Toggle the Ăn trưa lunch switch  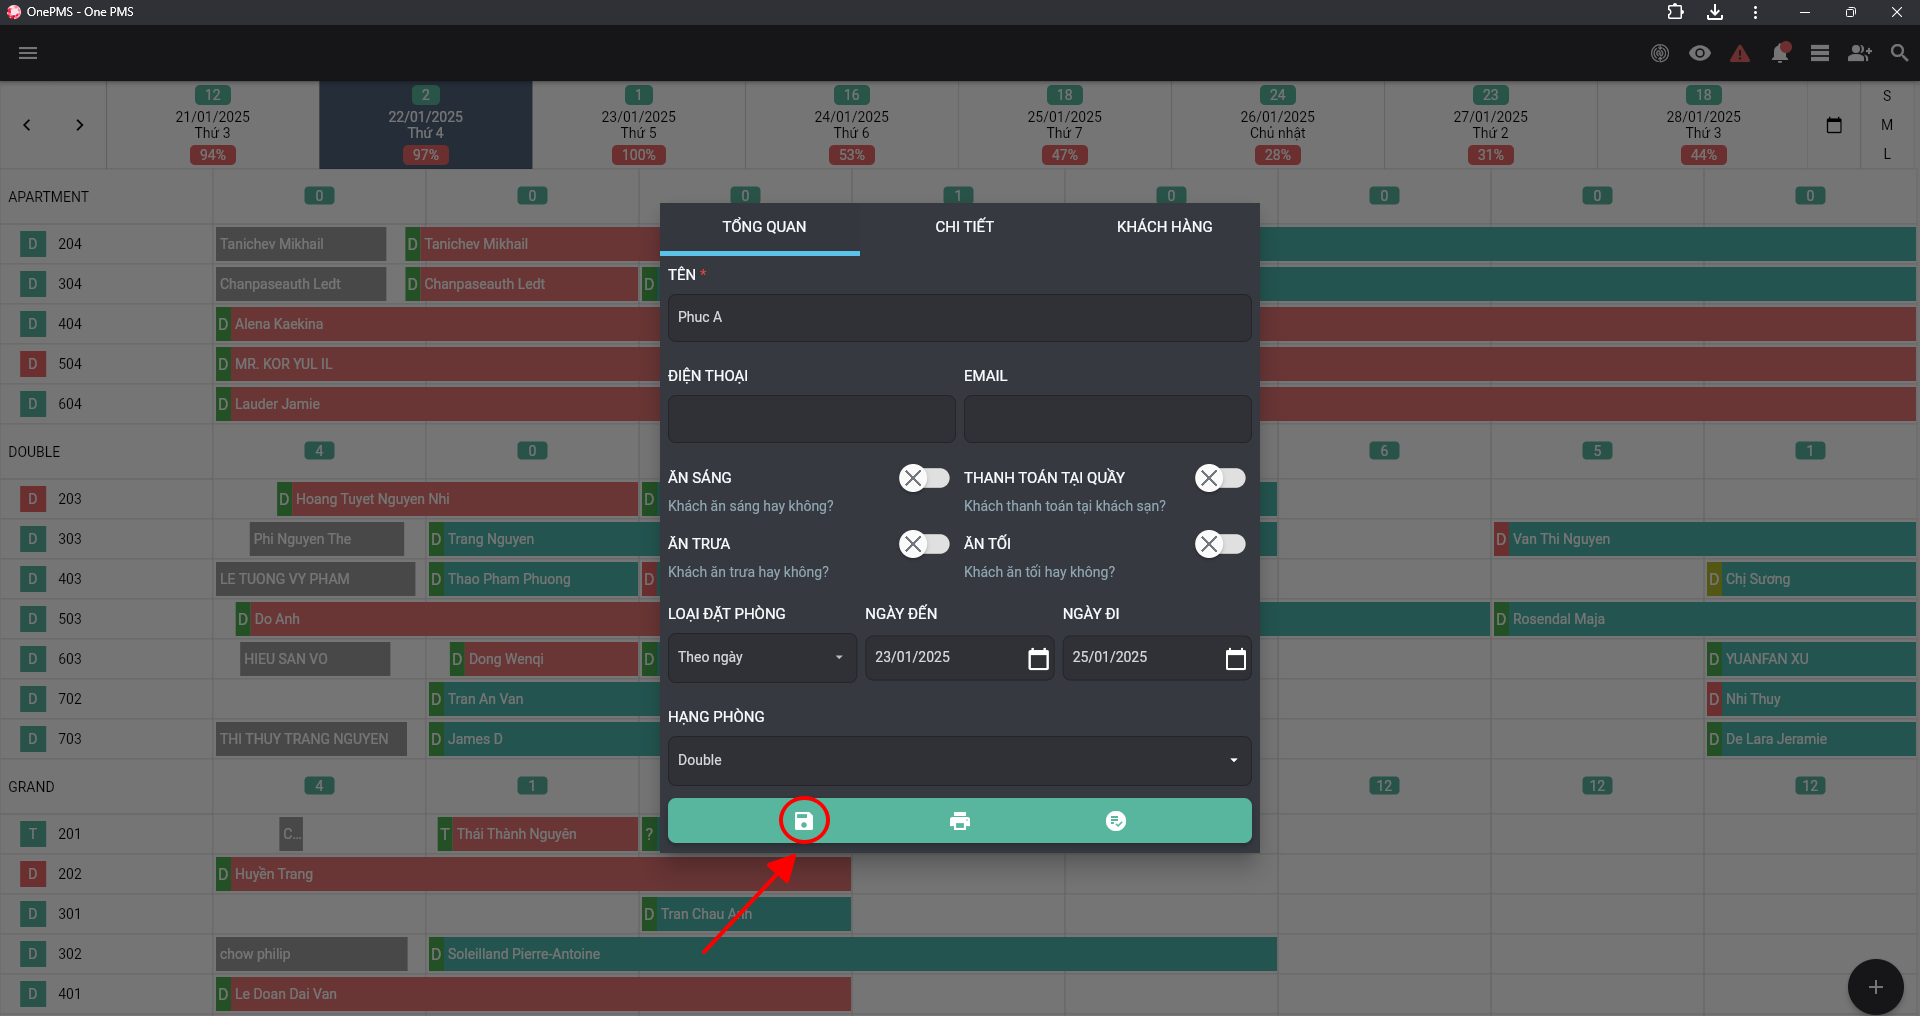pyautogui.click(x=924, y=544)
